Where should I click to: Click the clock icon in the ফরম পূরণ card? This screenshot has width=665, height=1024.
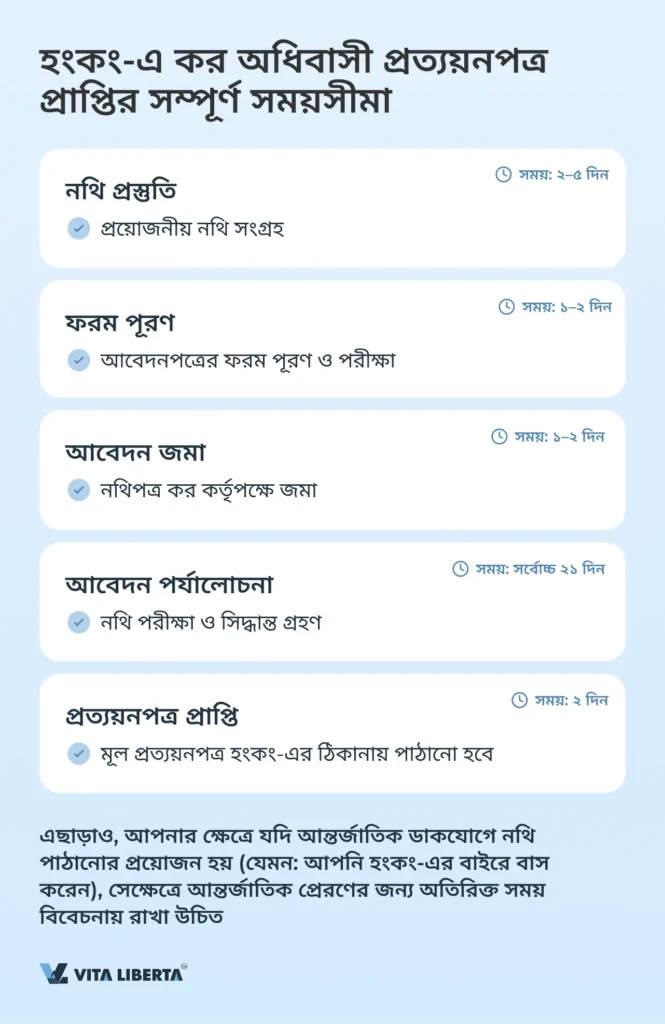507,307
